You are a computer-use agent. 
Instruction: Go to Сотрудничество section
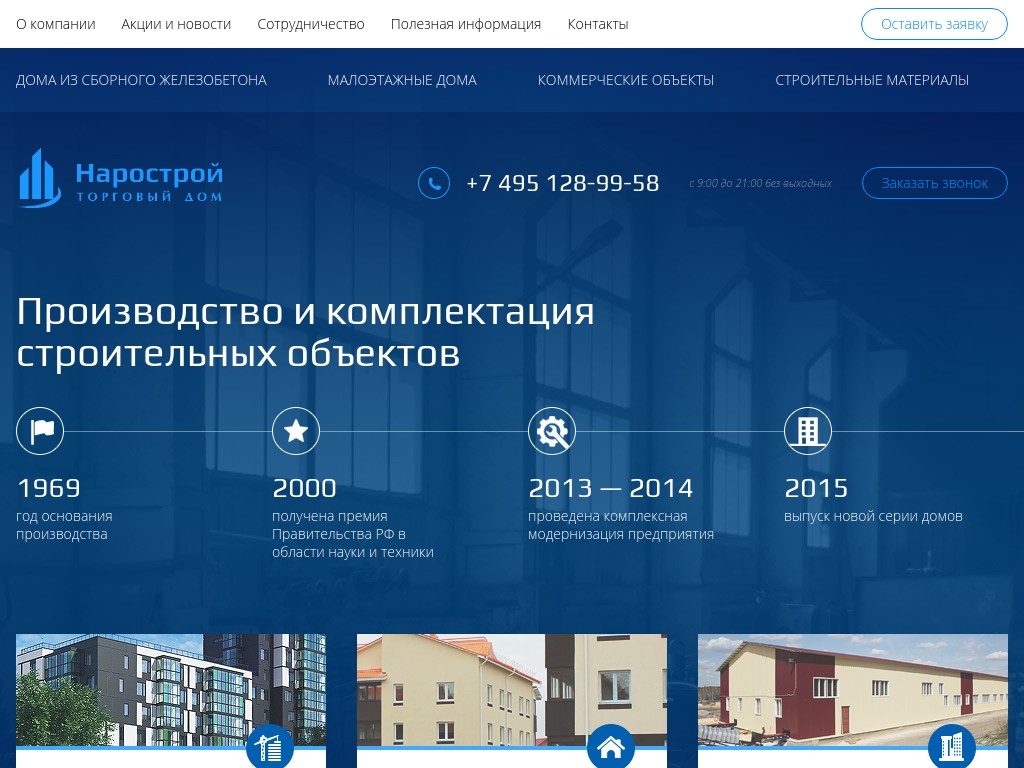point(311,24)
